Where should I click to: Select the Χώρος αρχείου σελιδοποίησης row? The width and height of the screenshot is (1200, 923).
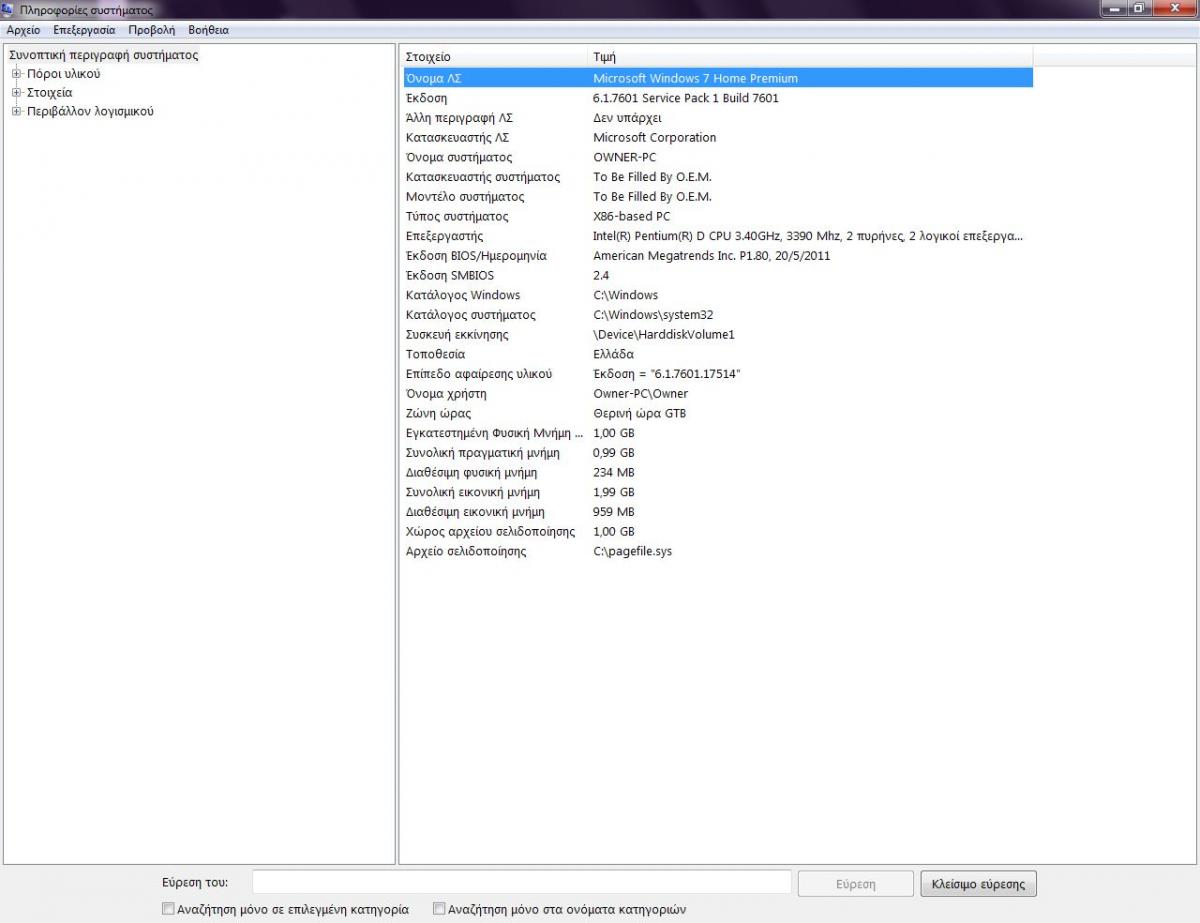coord(717,531)
